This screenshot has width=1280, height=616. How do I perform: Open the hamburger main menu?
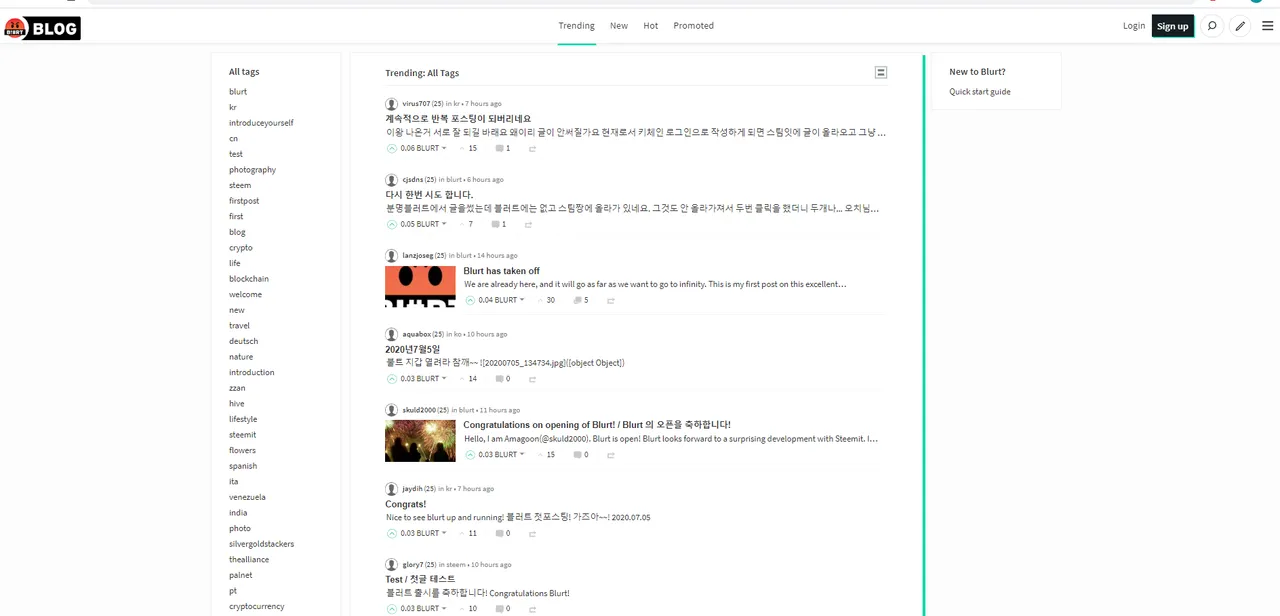coord(1267,26)
